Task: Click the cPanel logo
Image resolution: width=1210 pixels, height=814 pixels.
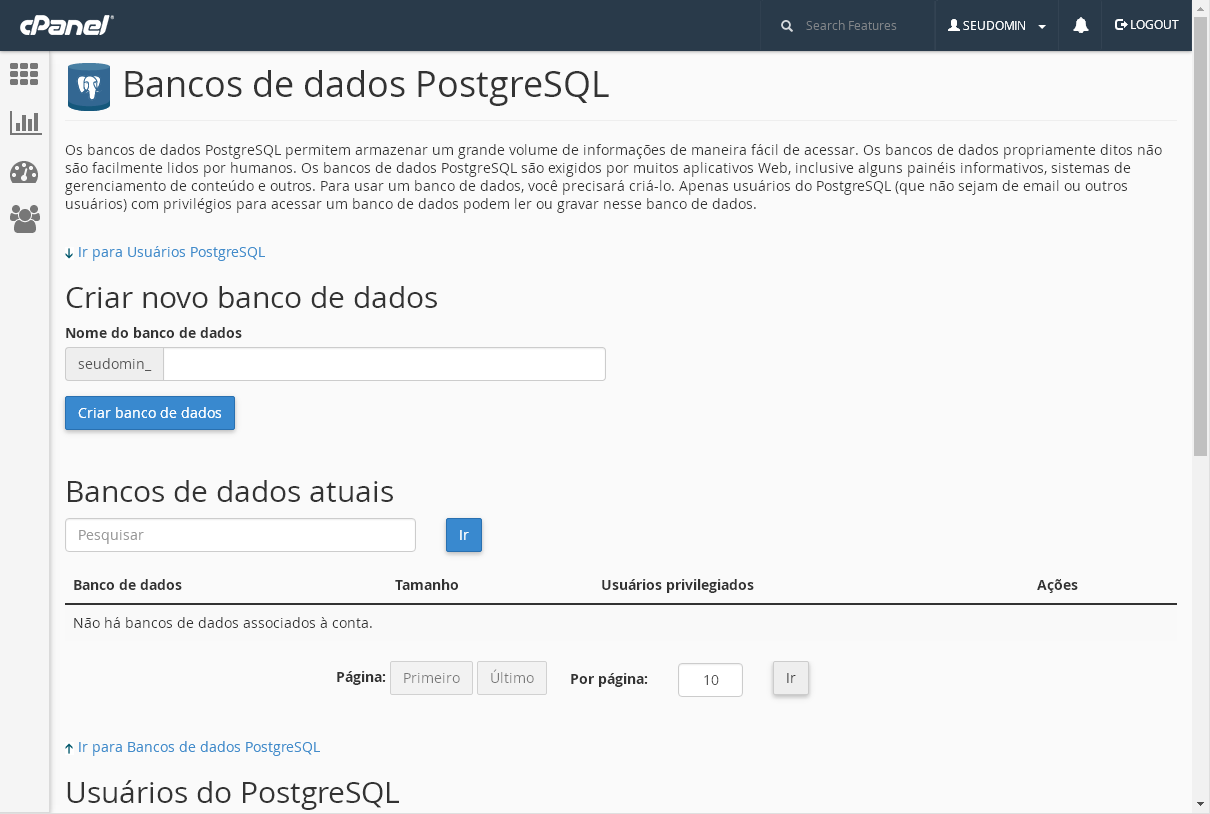Action: pyautogui.click(x=66, y=26)
